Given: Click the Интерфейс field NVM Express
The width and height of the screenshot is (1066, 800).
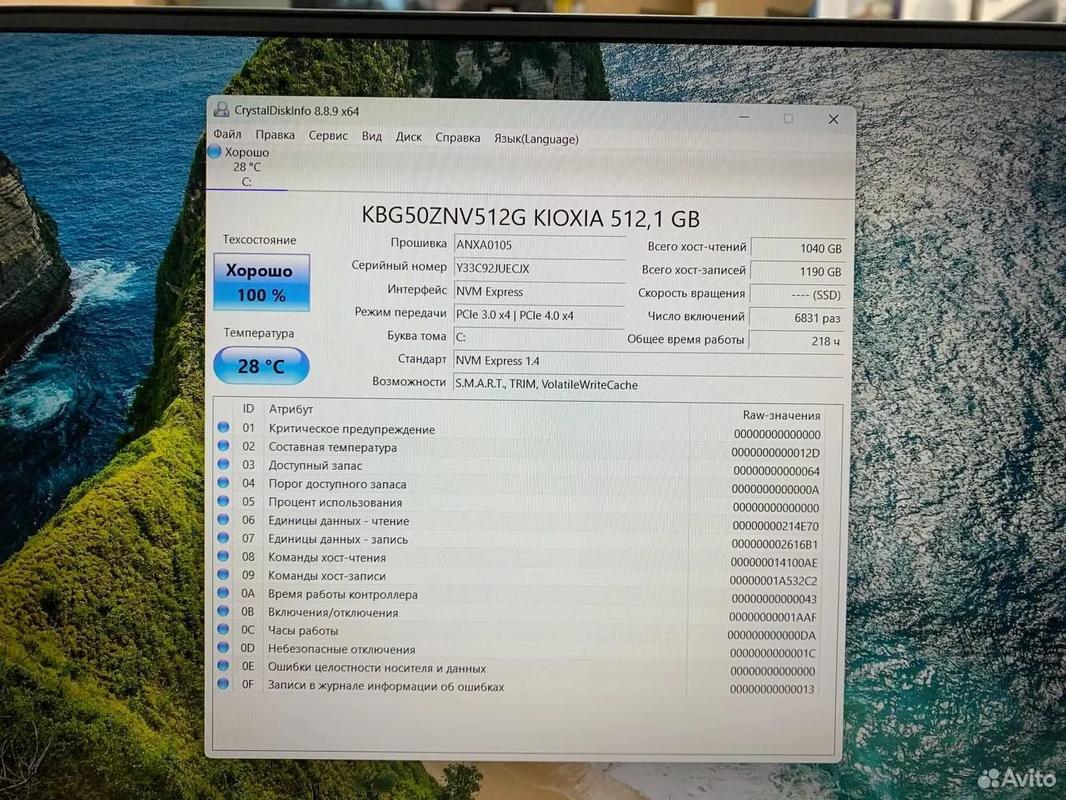Looking at the screenshot, I should coord(539,292).
